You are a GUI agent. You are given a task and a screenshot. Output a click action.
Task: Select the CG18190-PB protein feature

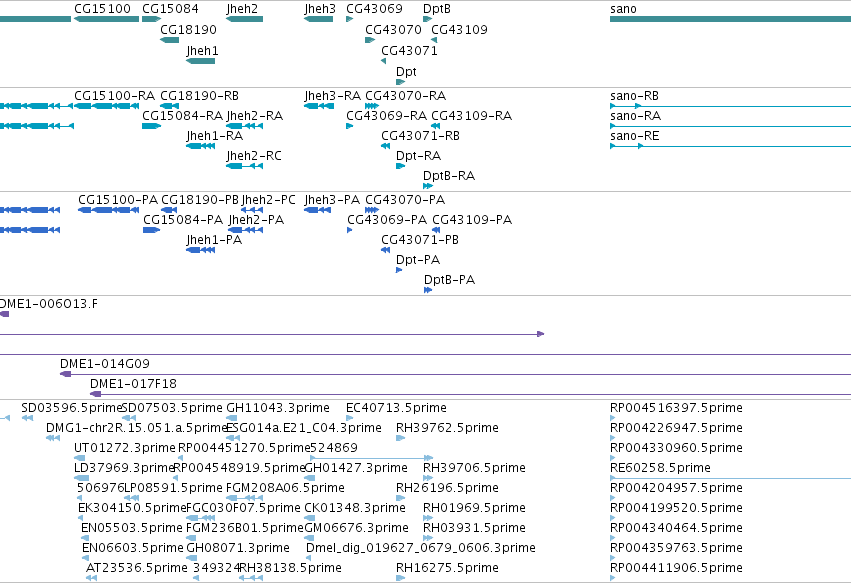click(169, 210)
